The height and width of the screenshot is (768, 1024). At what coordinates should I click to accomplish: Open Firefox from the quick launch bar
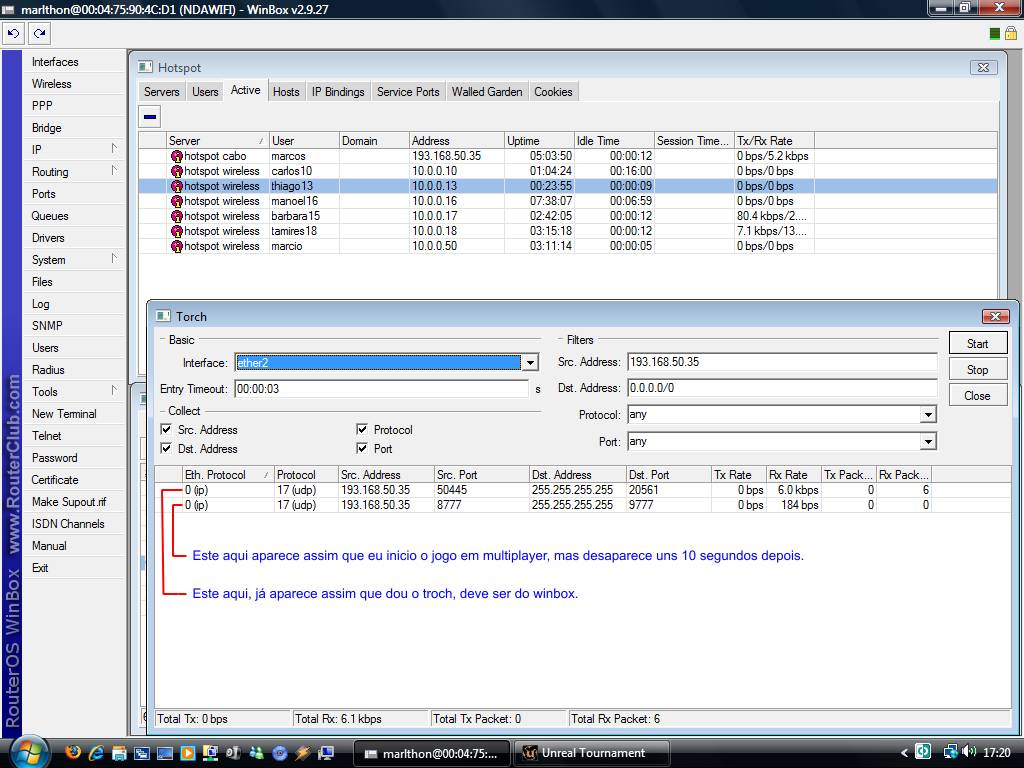click(72, 752)
